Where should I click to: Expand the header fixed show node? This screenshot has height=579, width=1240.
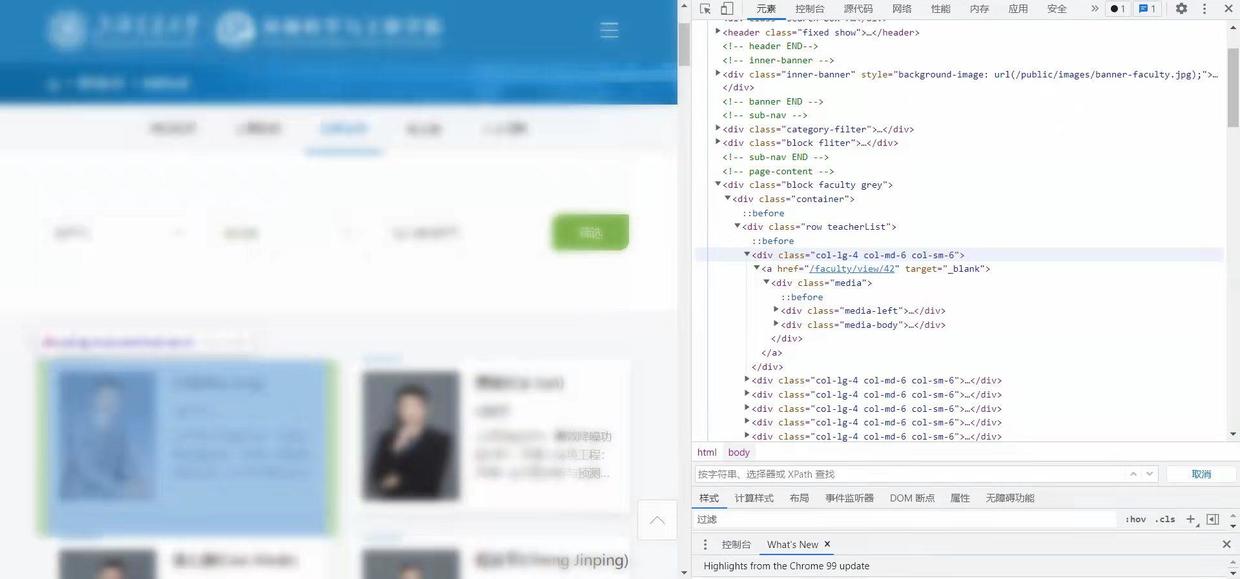coord(718,32)
